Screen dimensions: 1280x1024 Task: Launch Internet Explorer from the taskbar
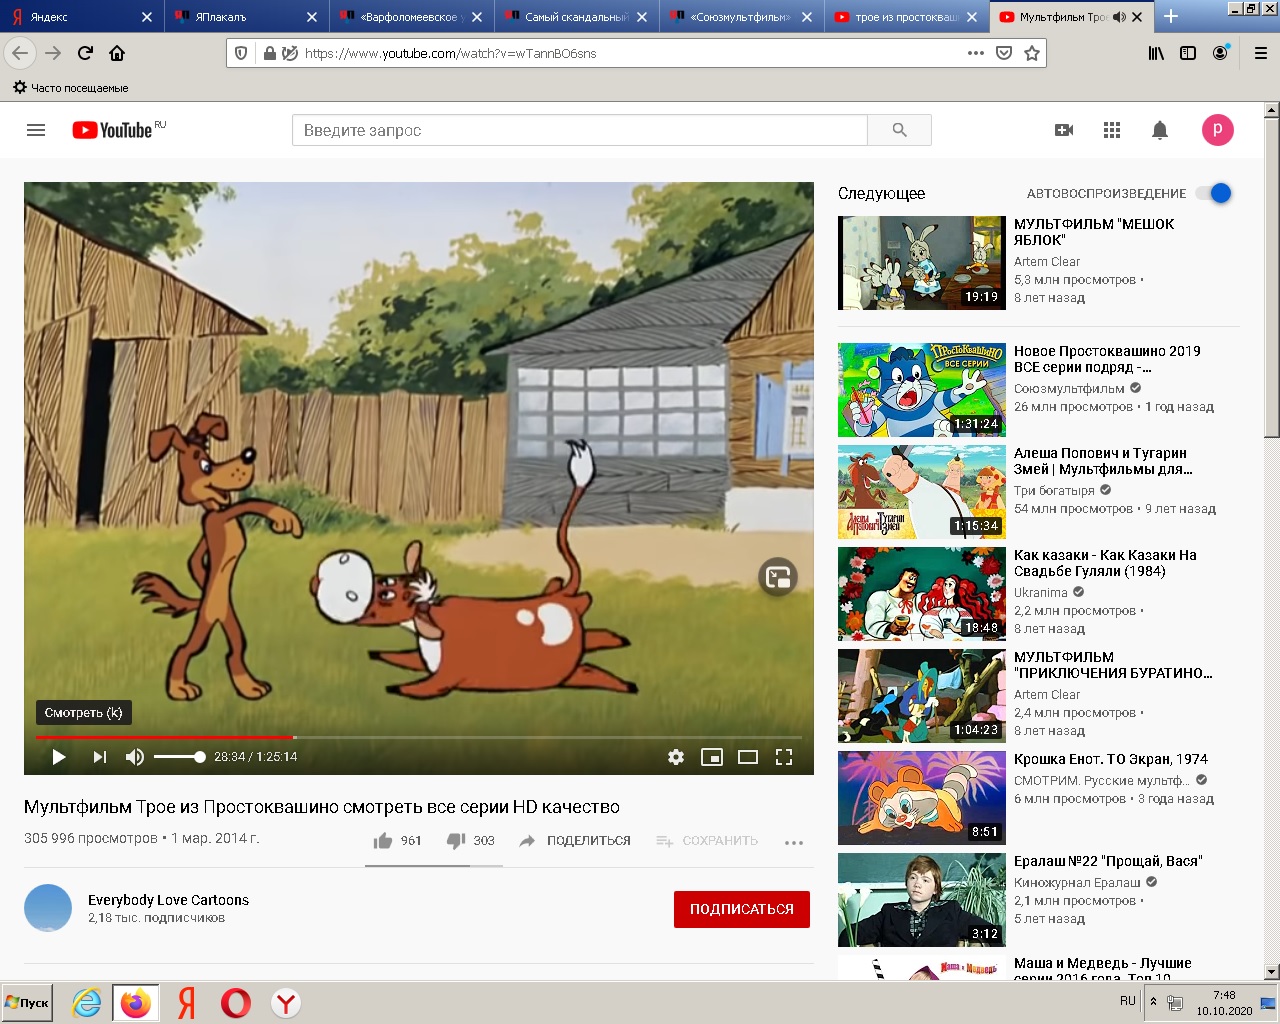[87, 1003]
